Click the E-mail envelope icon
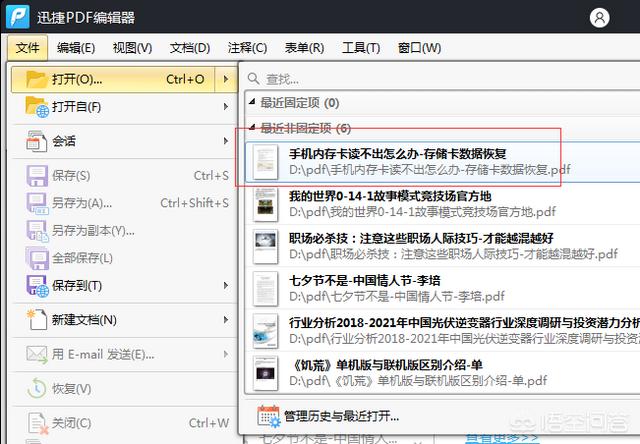The image size is (640, 444). pos(37,354)
